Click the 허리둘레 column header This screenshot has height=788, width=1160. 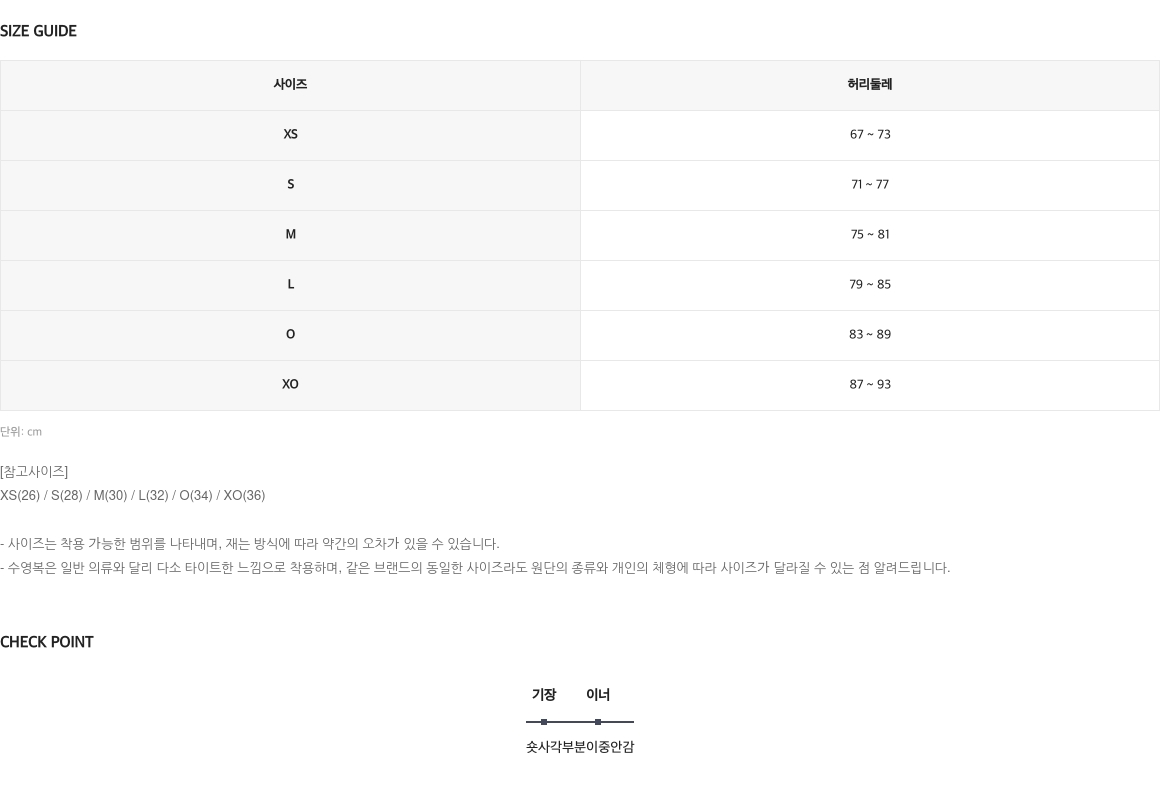pos(870,84)
